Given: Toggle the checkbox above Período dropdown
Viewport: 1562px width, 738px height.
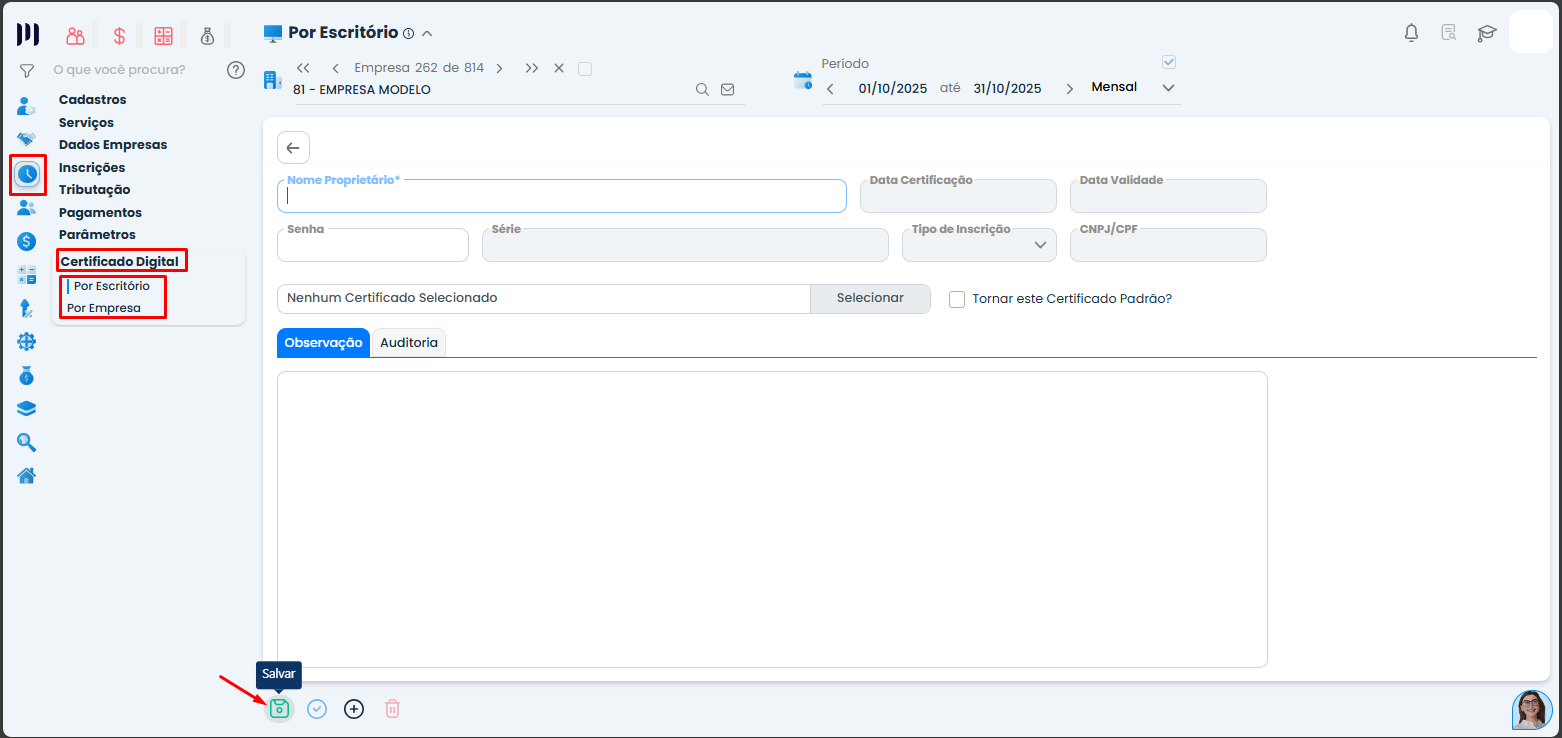Looking at the screenshot, I should coord(1169,62).
